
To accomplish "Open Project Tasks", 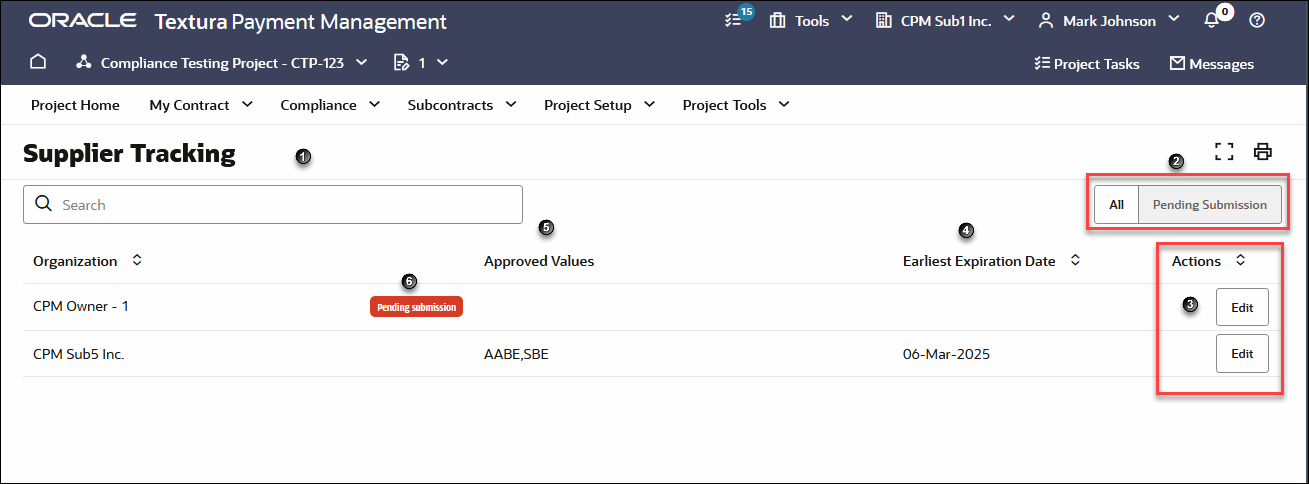I will pos(1086,63).
